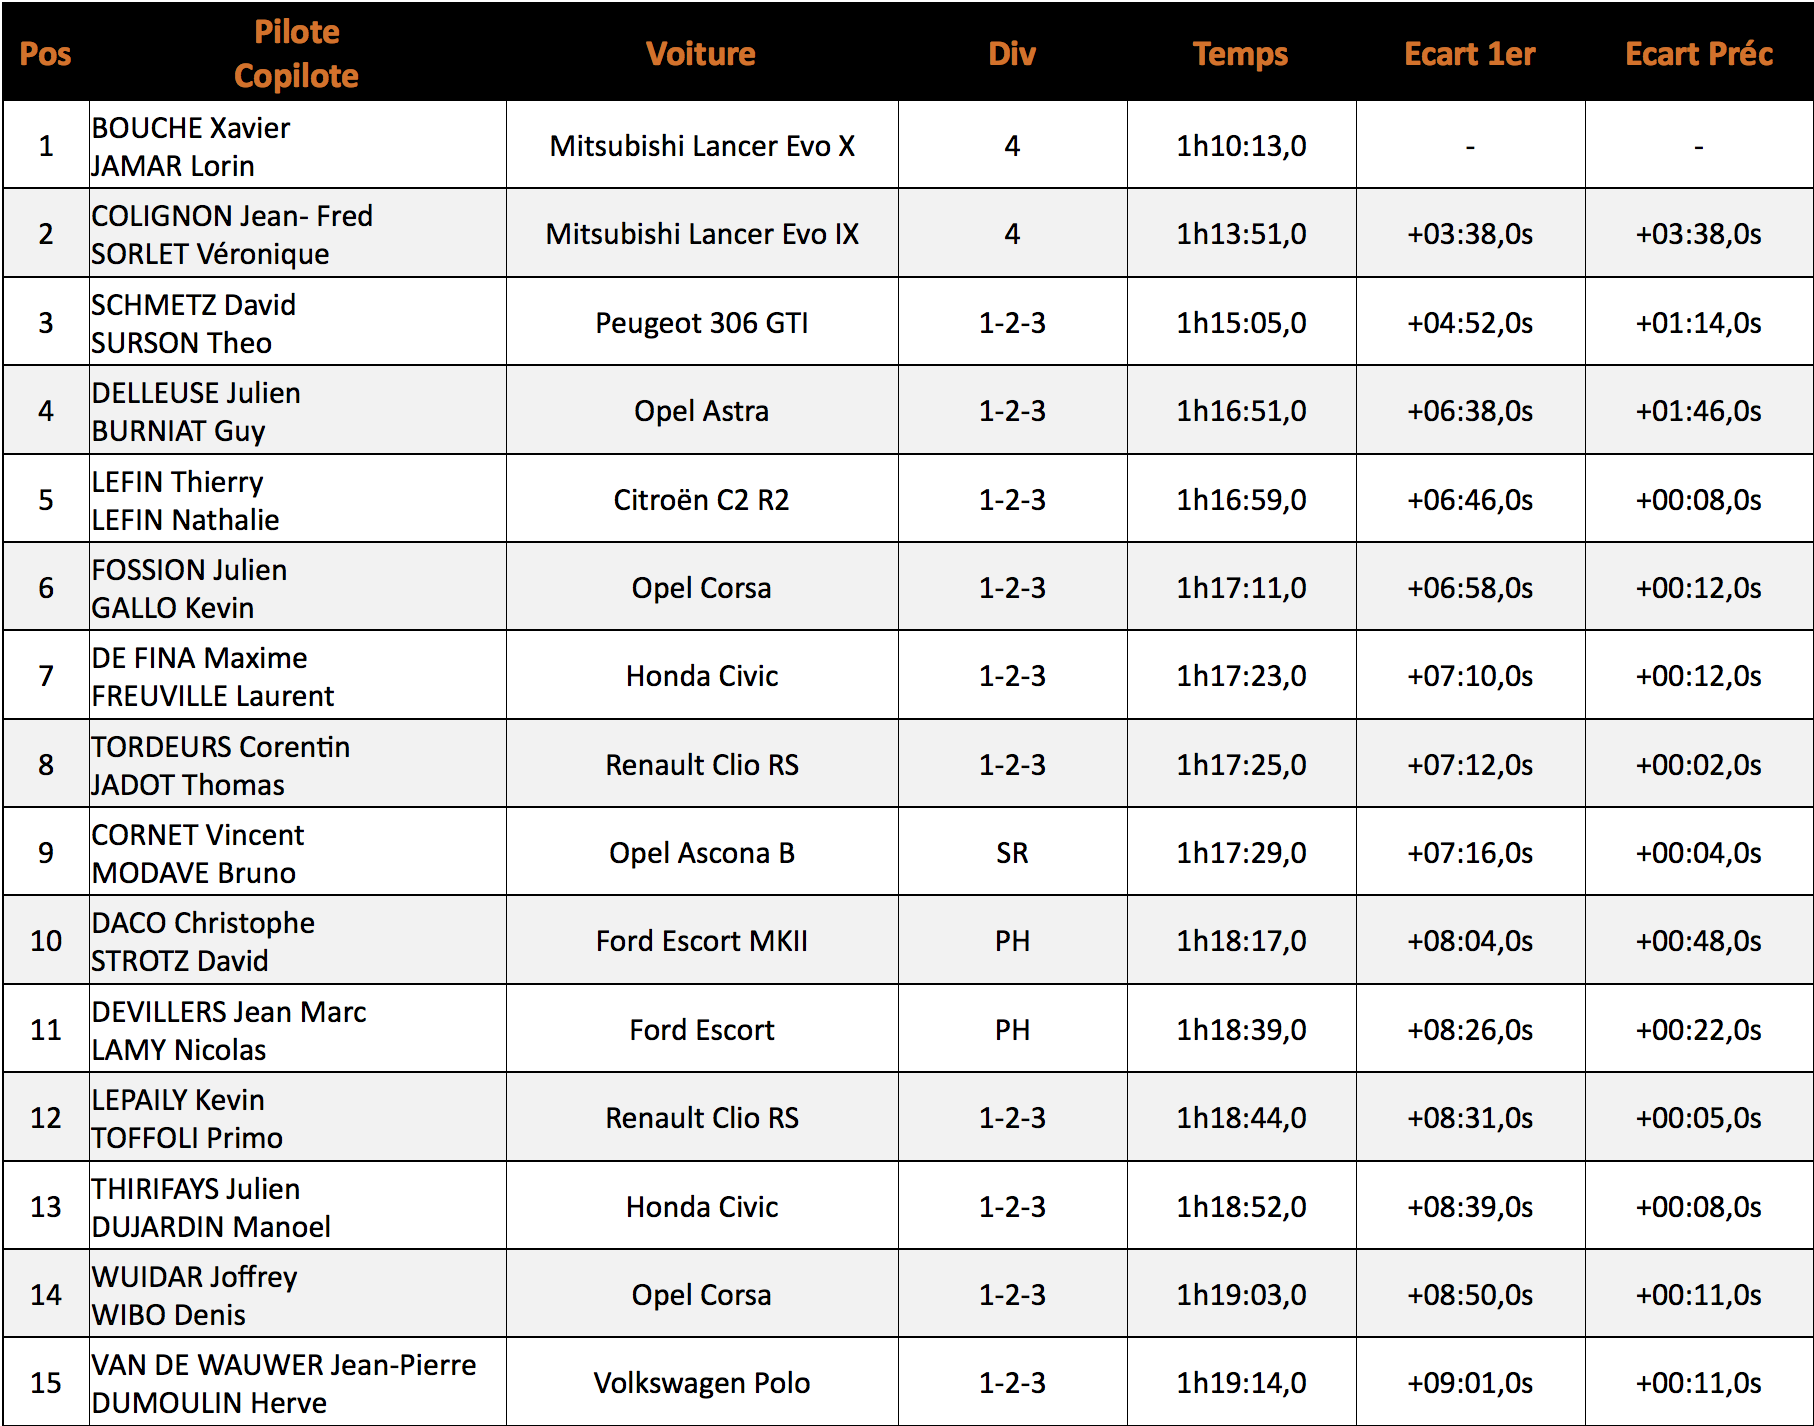The height and width of the screenshot is (1426, 1814).
Task: Select the Volkswagen Polo cell
Action: pos(702,1382)
